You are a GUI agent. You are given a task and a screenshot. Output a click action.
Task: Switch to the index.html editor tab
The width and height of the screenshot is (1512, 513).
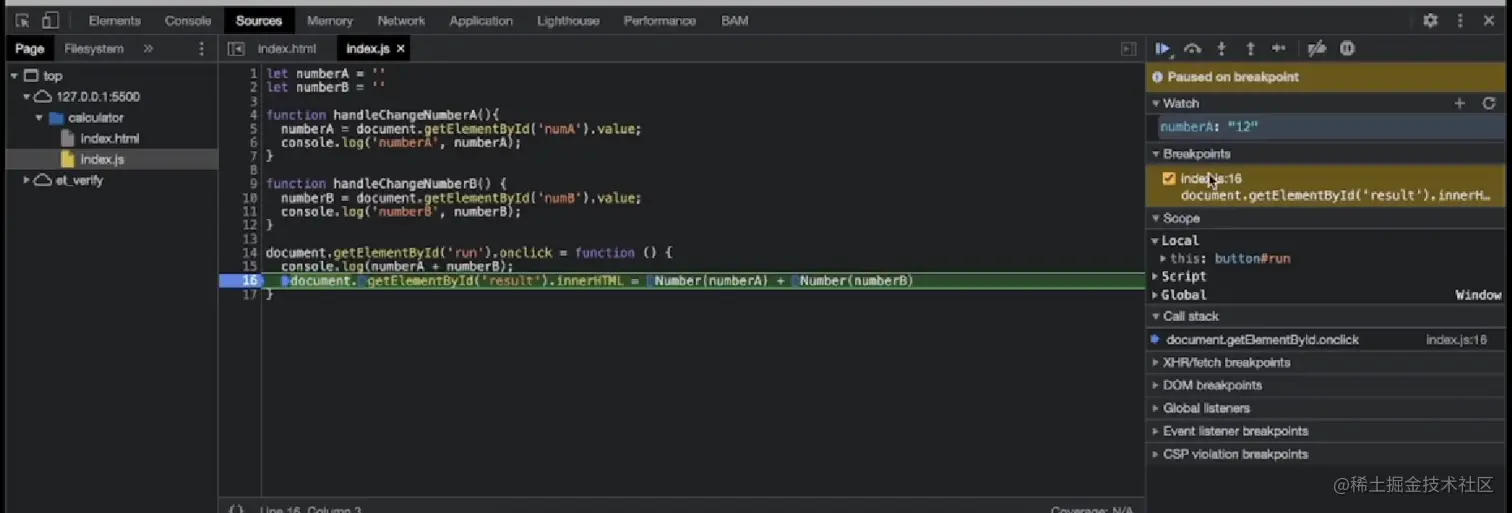click(287, 48)
